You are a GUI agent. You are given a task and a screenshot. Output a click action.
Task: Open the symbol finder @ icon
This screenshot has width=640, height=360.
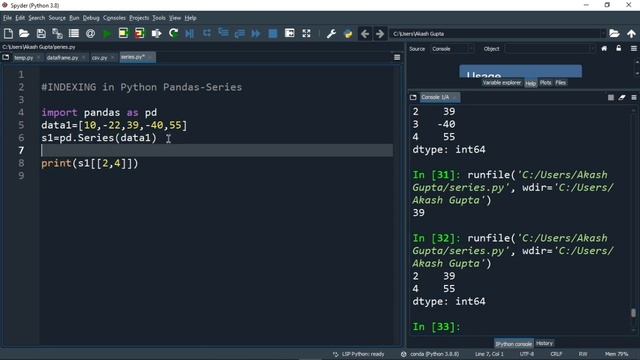(91, 33)
